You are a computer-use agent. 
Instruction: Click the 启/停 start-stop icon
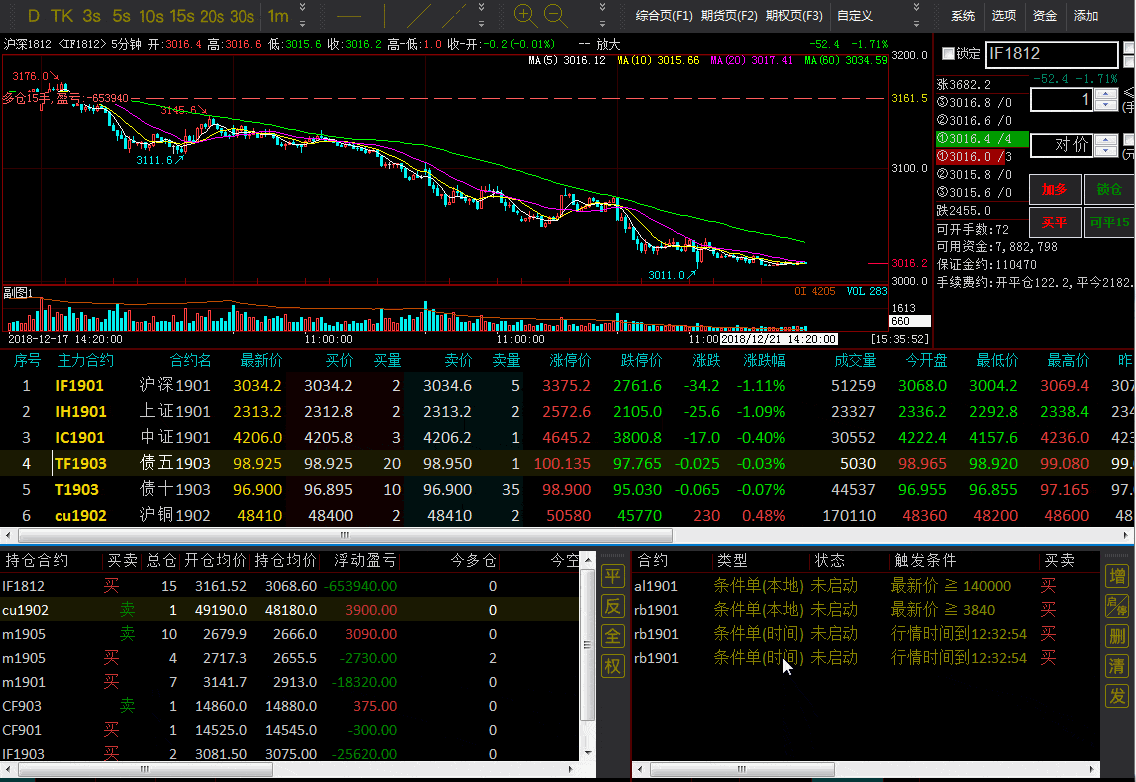click(x=1117, y=607)
